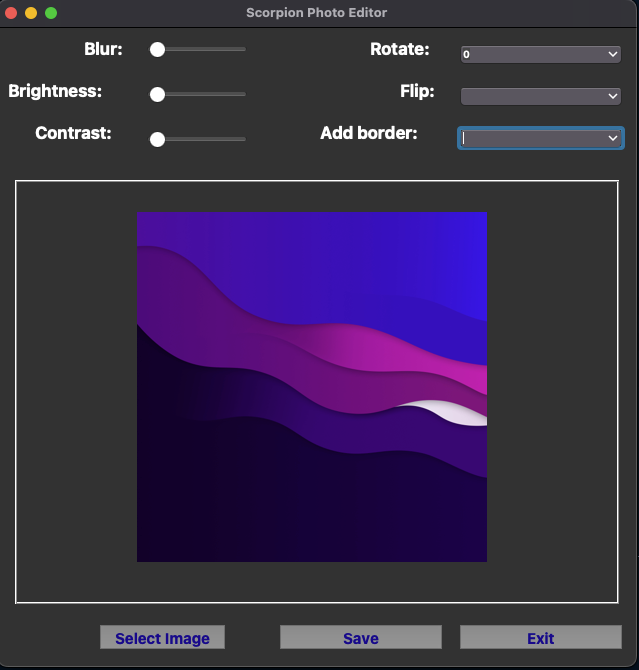Image resolution: width=639 pixels, height=670 pixels.
Task: Click the Brightness slider handle
Action: 157,94
